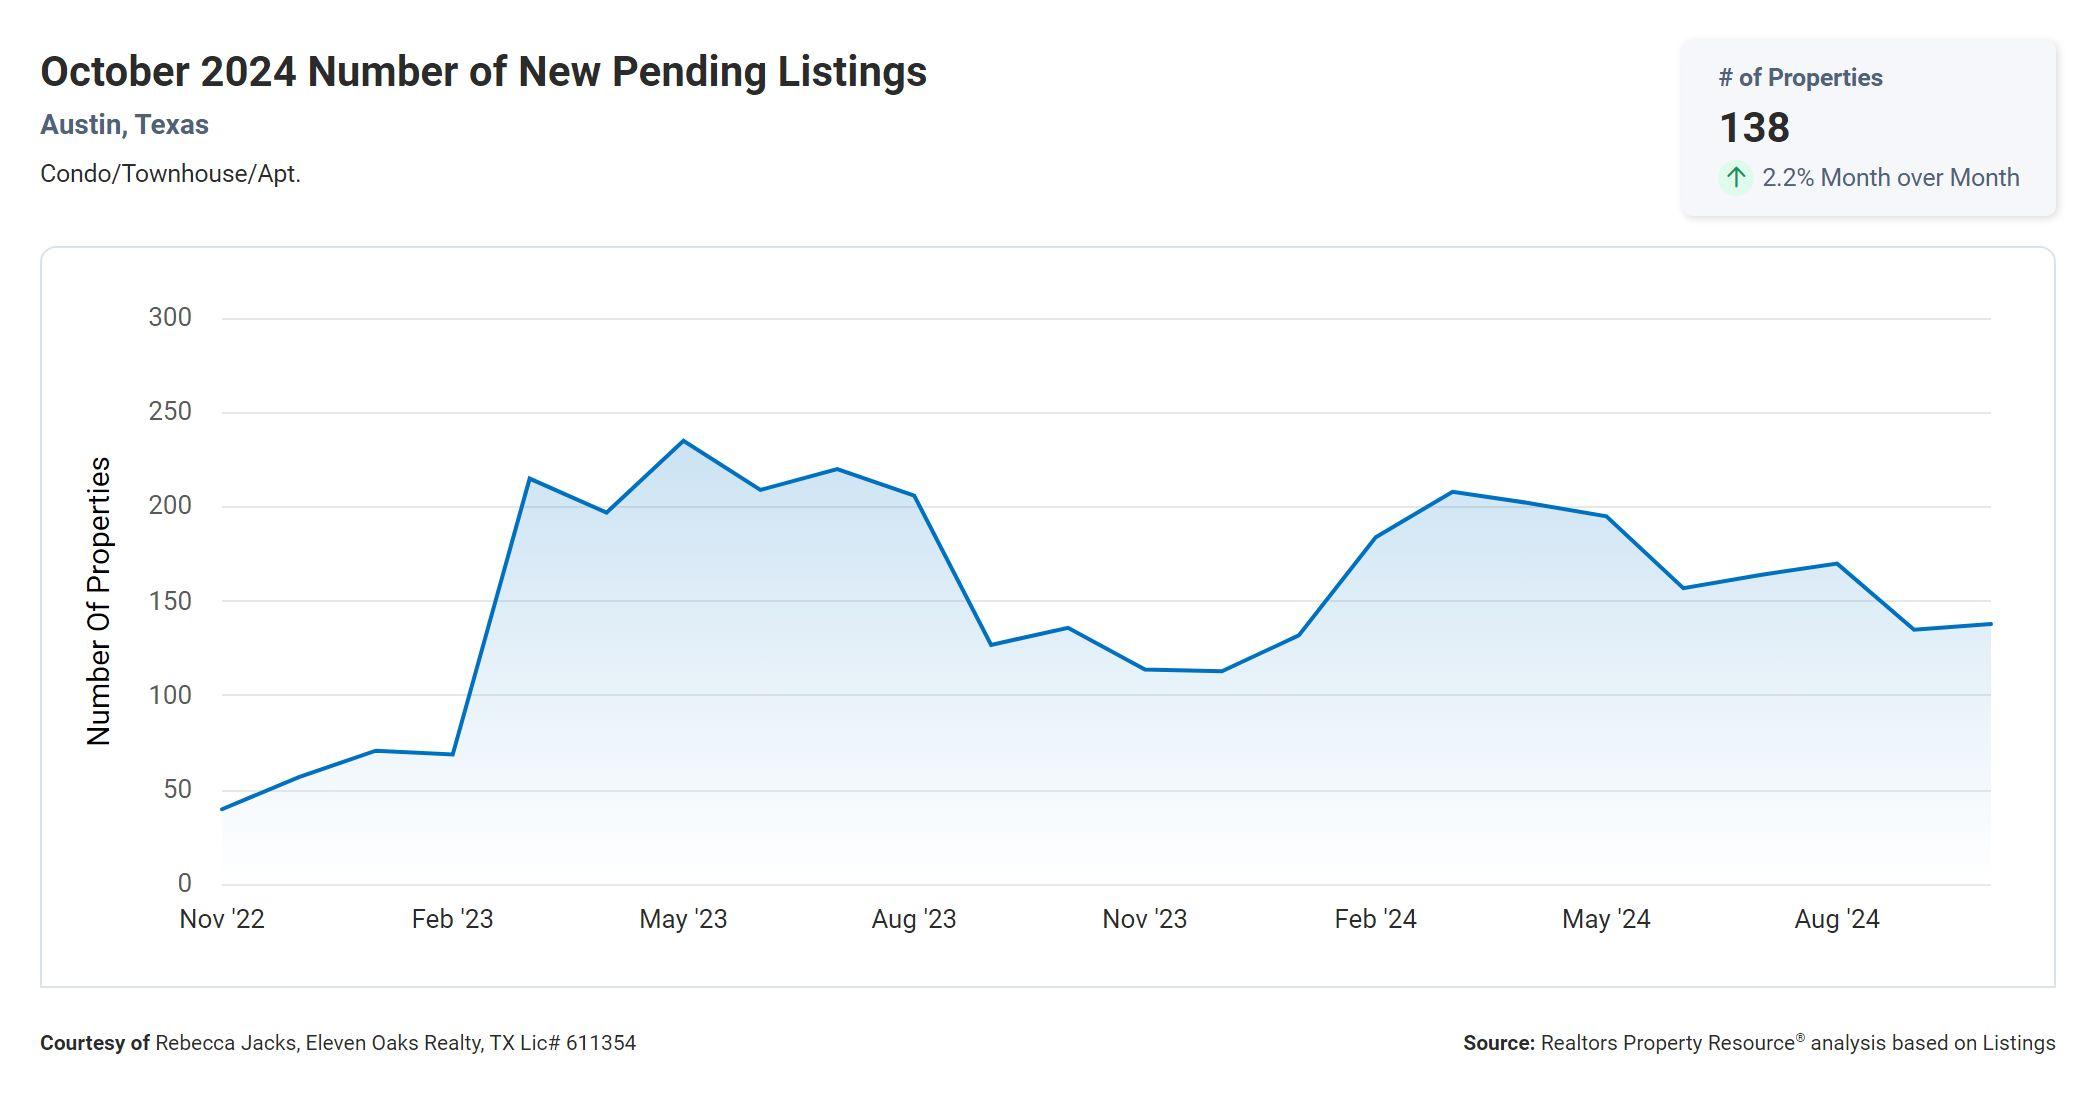
Task: Select the Feb '23 x-axis label
Action: point(452,919)
